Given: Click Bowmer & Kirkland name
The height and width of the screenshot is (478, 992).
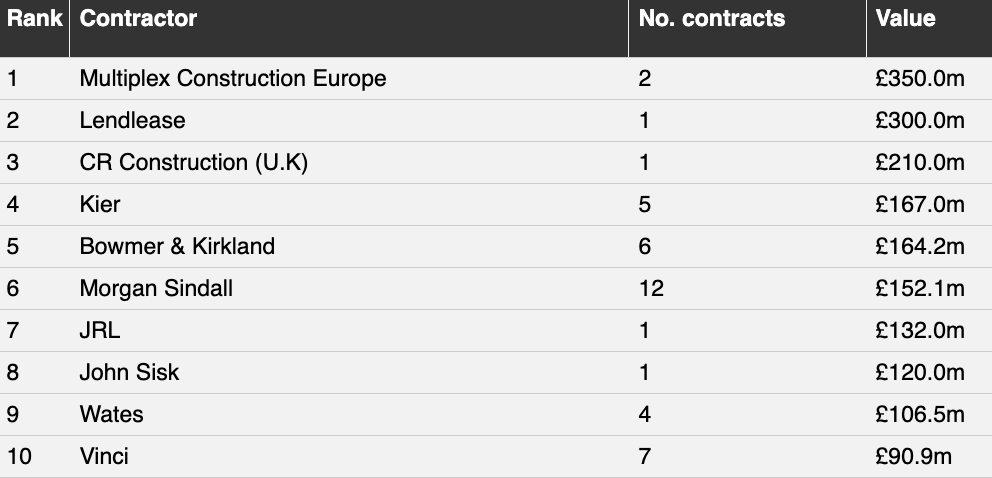Looking at the screenshot, I should click(177, 246).
